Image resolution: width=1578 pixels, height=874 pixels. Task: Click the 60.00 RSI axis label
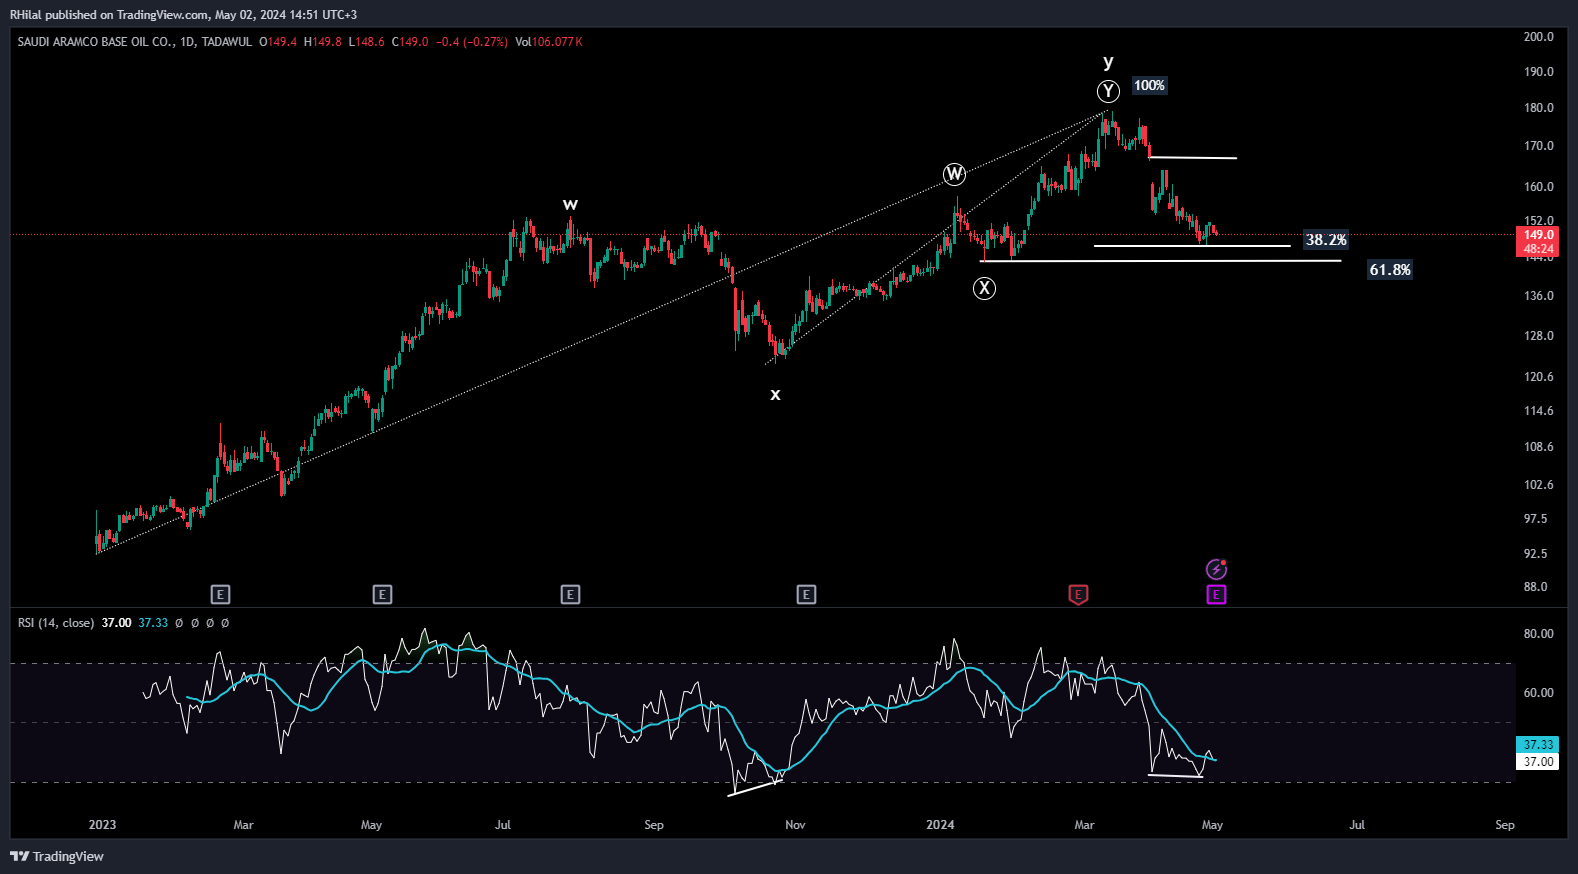point(1539,693)
